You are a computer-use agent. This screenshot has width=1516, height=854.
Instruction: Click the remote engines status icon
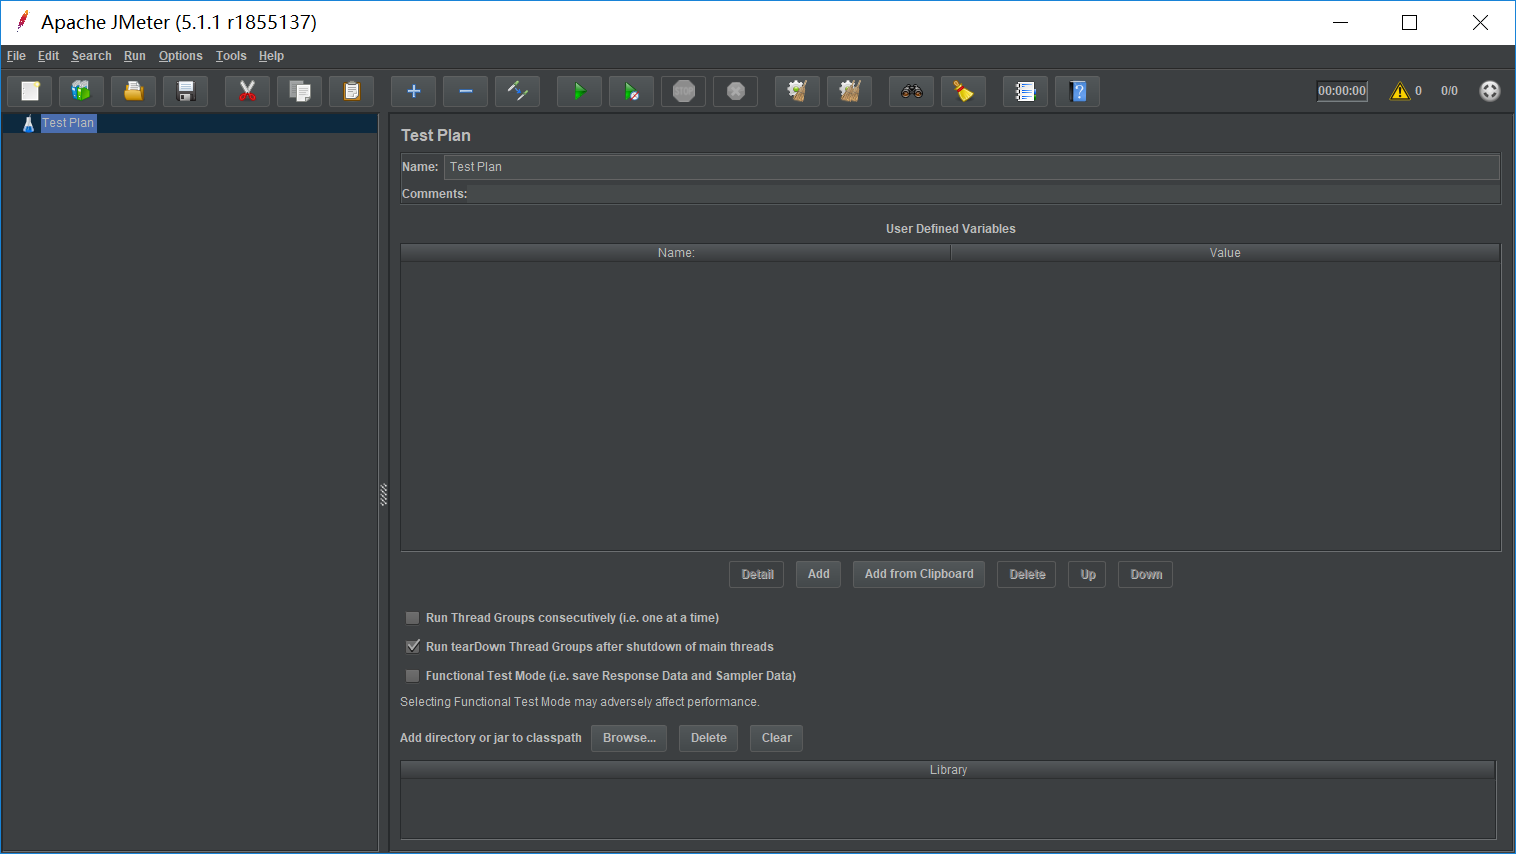coord(1490,91)
